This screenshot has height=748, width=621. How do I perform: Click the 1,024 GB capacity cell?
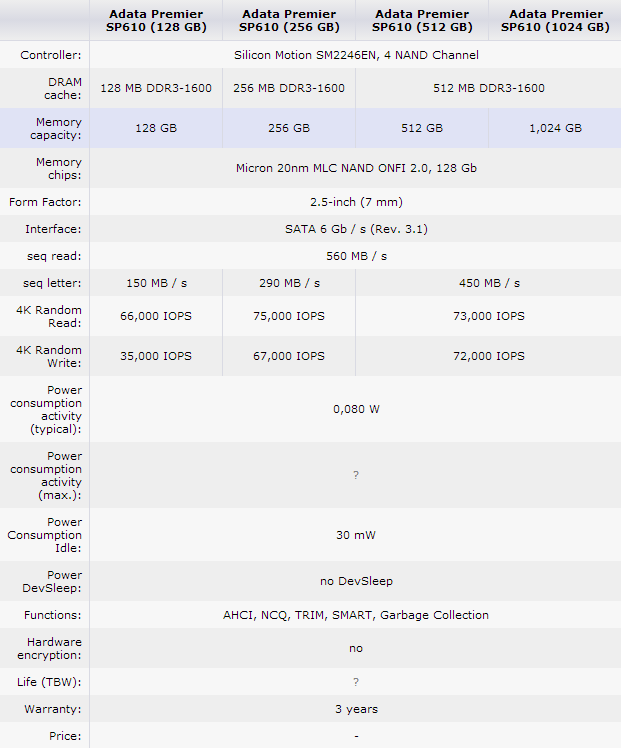555,128
